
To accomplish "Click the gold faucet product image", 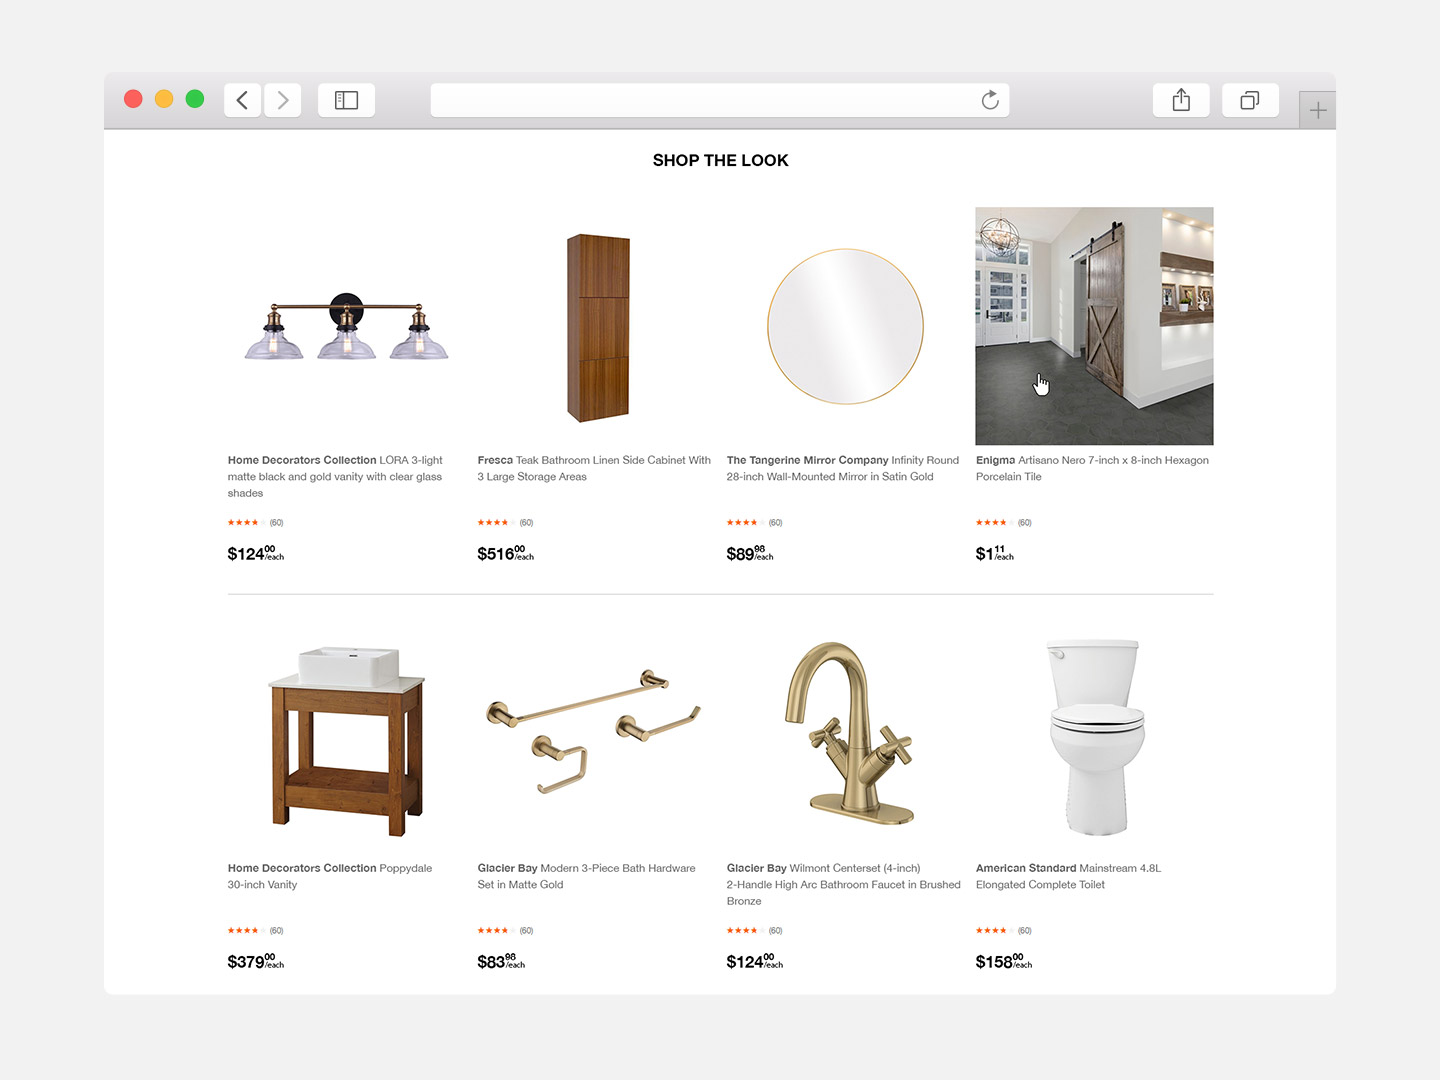I will point(850,734).
